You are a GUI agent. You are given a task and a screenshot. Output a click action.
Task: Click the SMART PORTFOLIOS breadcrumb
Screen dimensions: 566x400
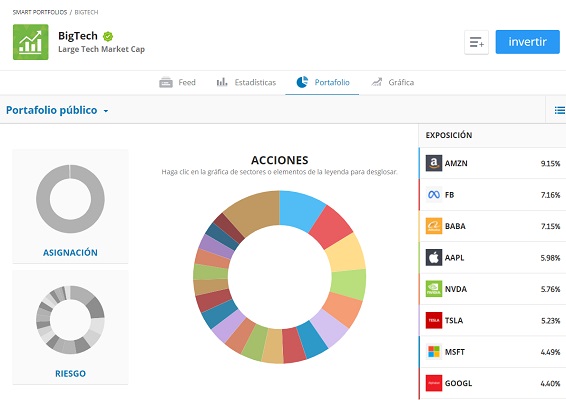coord(40,12)
